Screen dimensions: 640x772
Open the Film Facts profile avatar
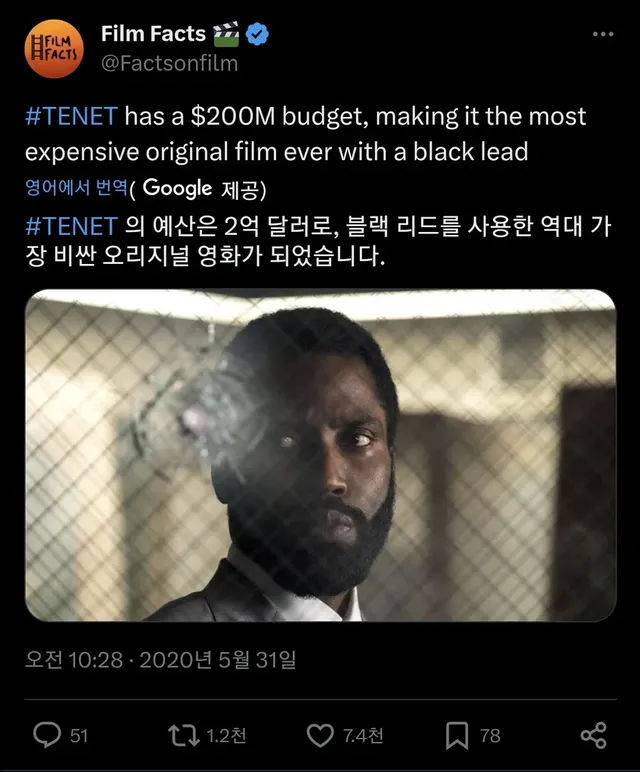click(51, 49)
